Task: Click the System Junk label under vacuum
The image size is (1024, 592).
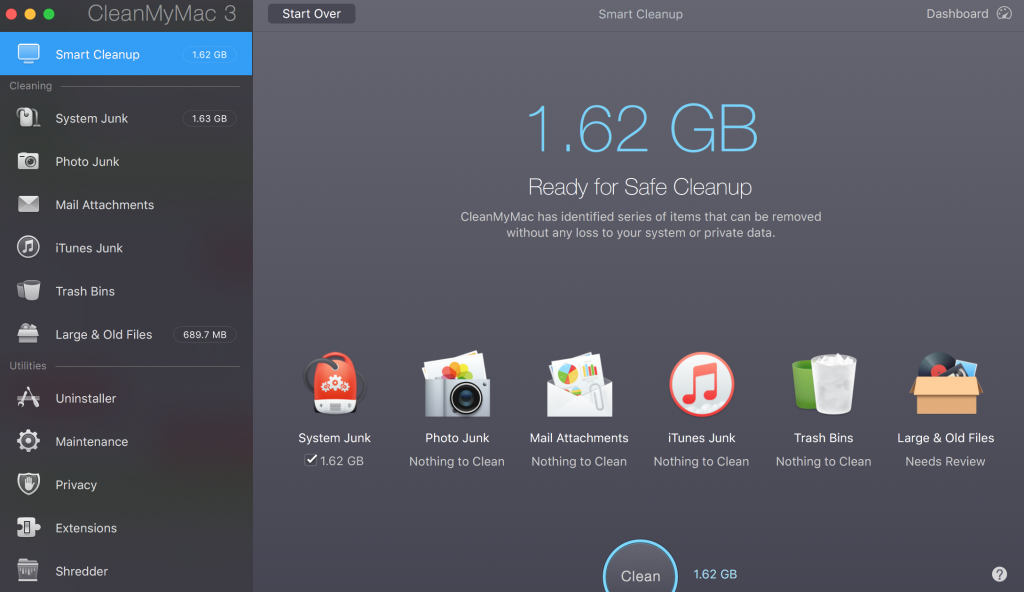Action: click(334, 438)
